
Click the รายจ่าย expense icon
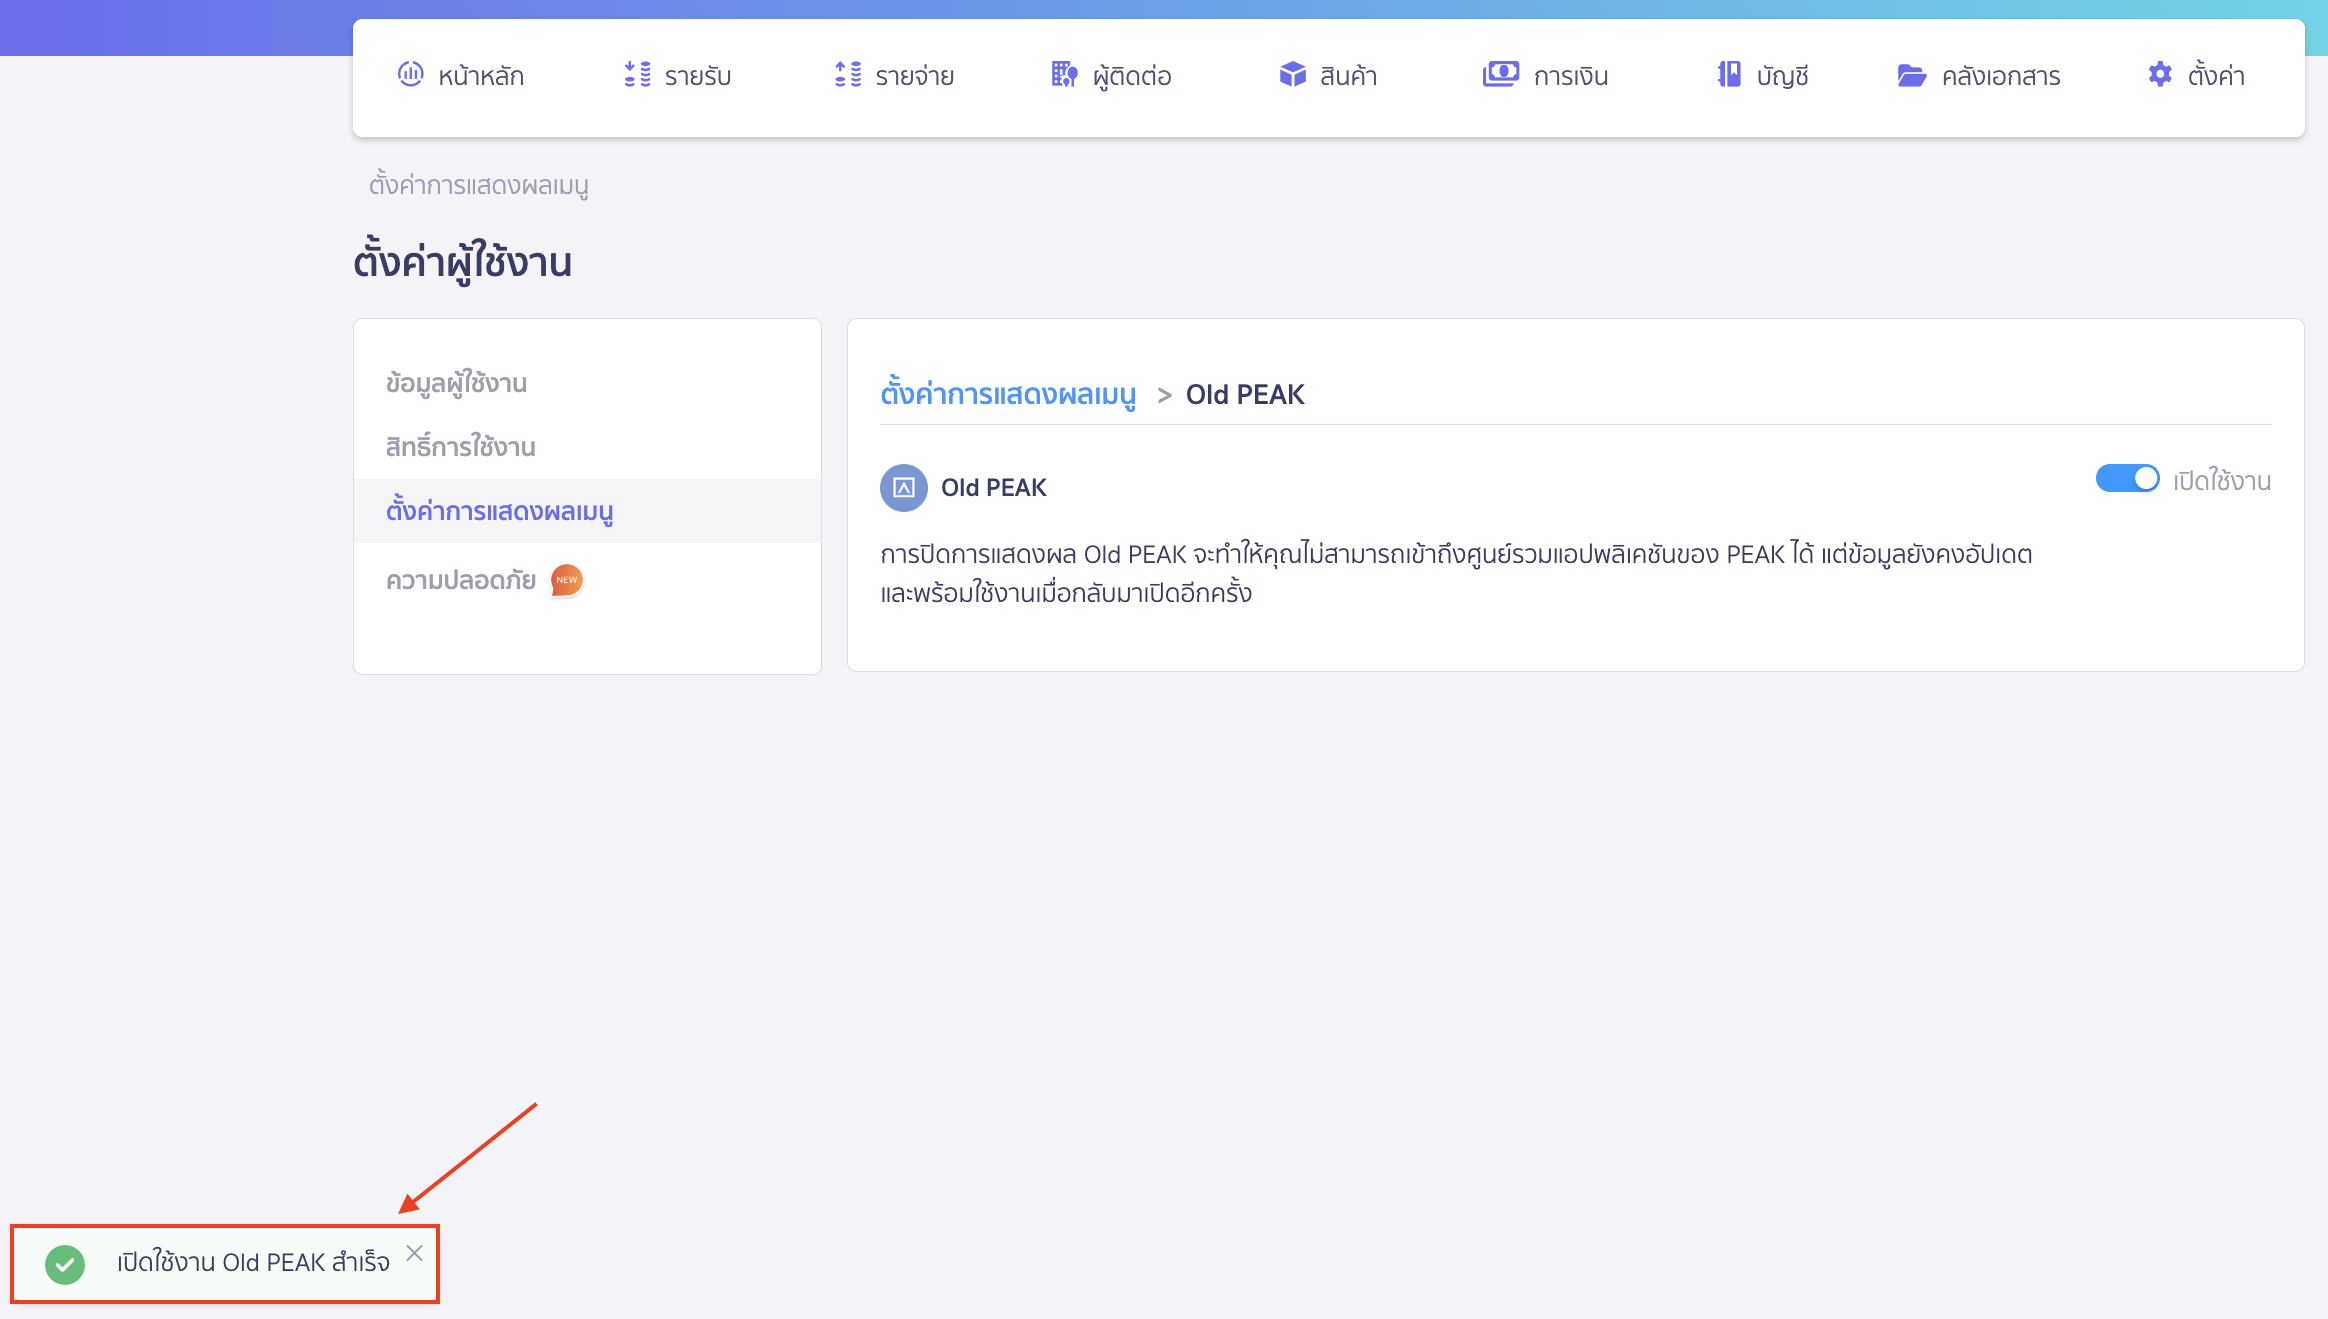[x=848, y=75]
